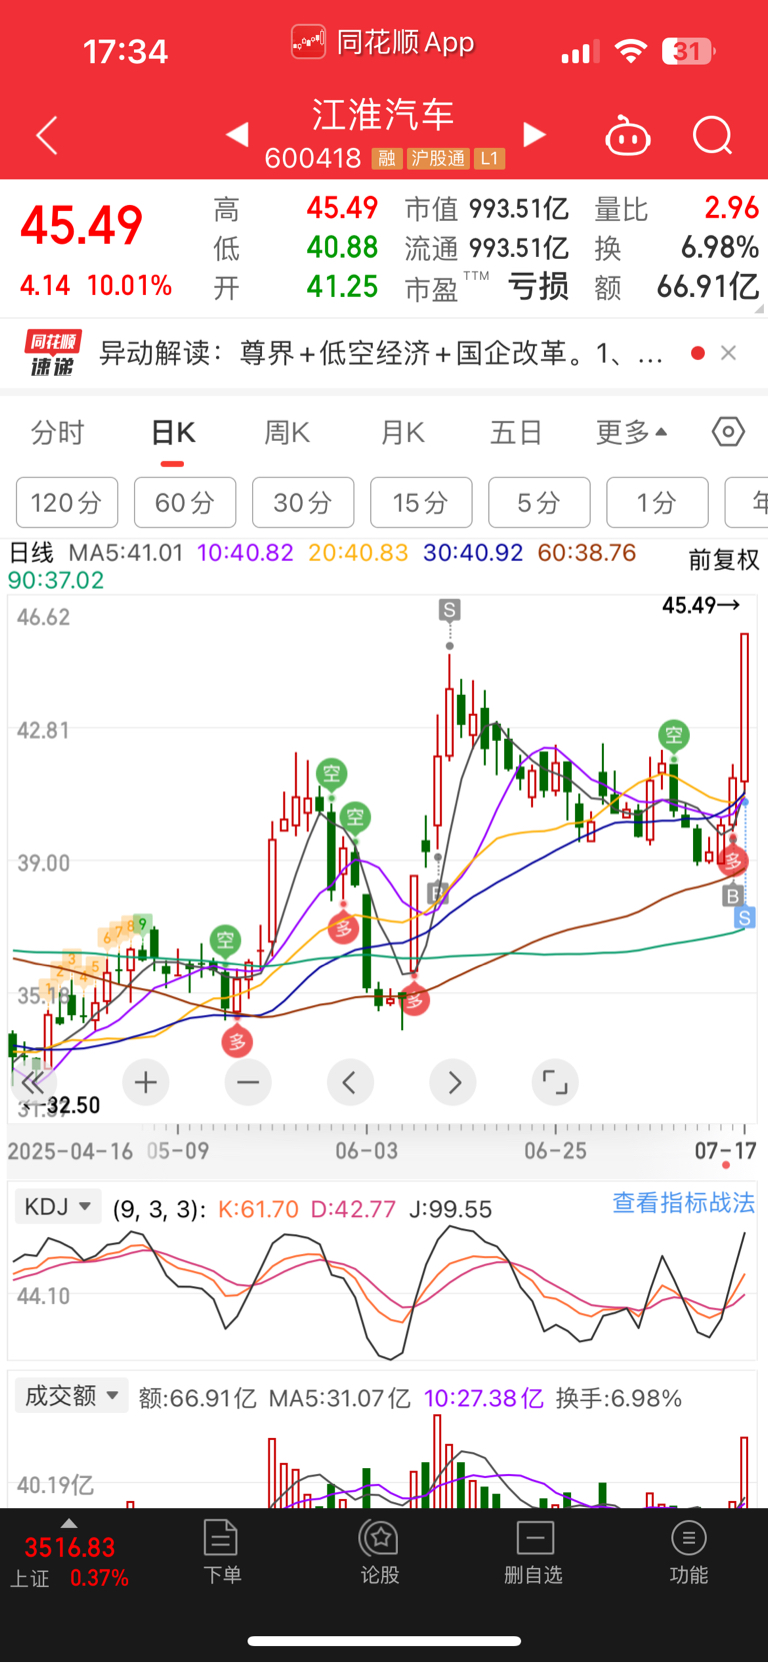Tap the 上证 3516.83 index value
The height and width of the screenshot is (1663, 768).
(x=70, y=1548)
